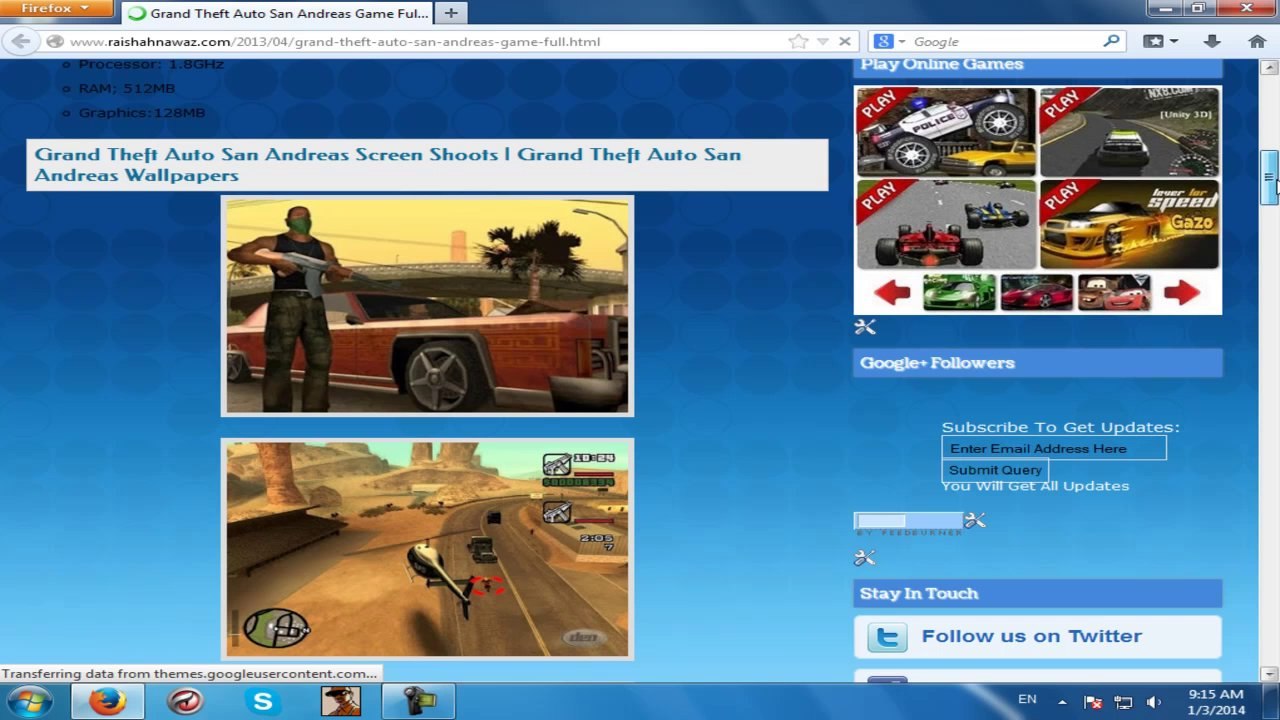
Task: Click the Google+ Followers heading
Action: tap(937, 362)
